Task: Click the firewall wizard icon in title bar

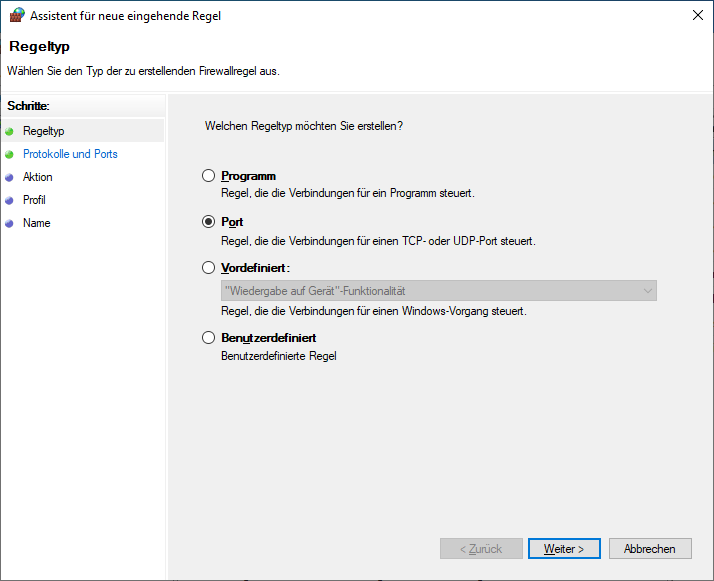Action: 15,15
